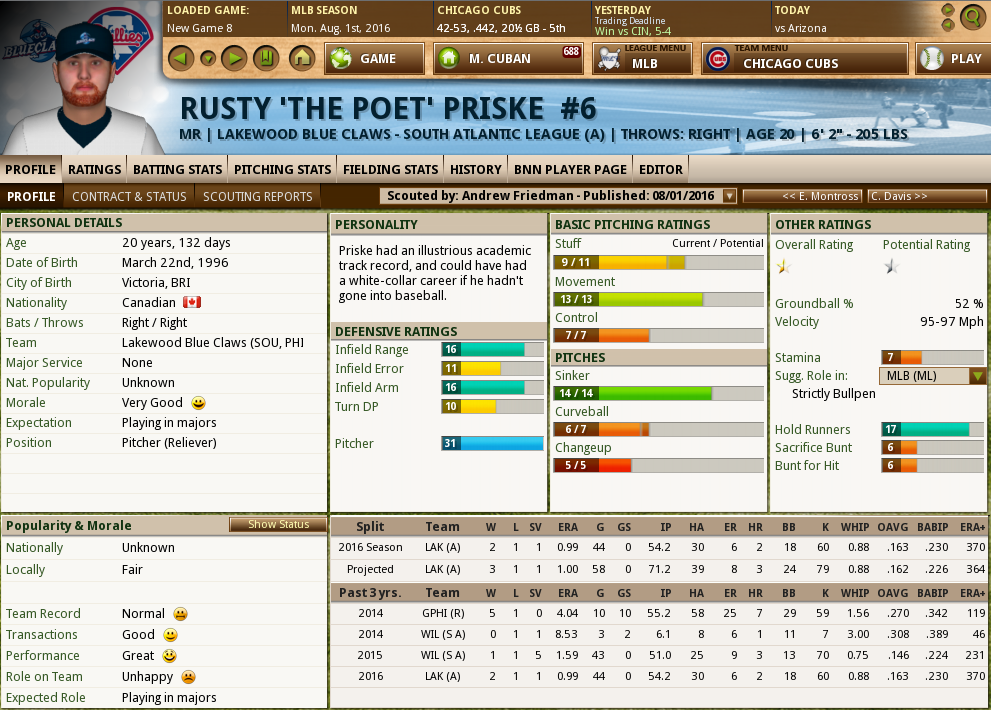Screen dimensions: 991x710
Task: Open the Contract & Status subtab
Action: click(129, 196)
